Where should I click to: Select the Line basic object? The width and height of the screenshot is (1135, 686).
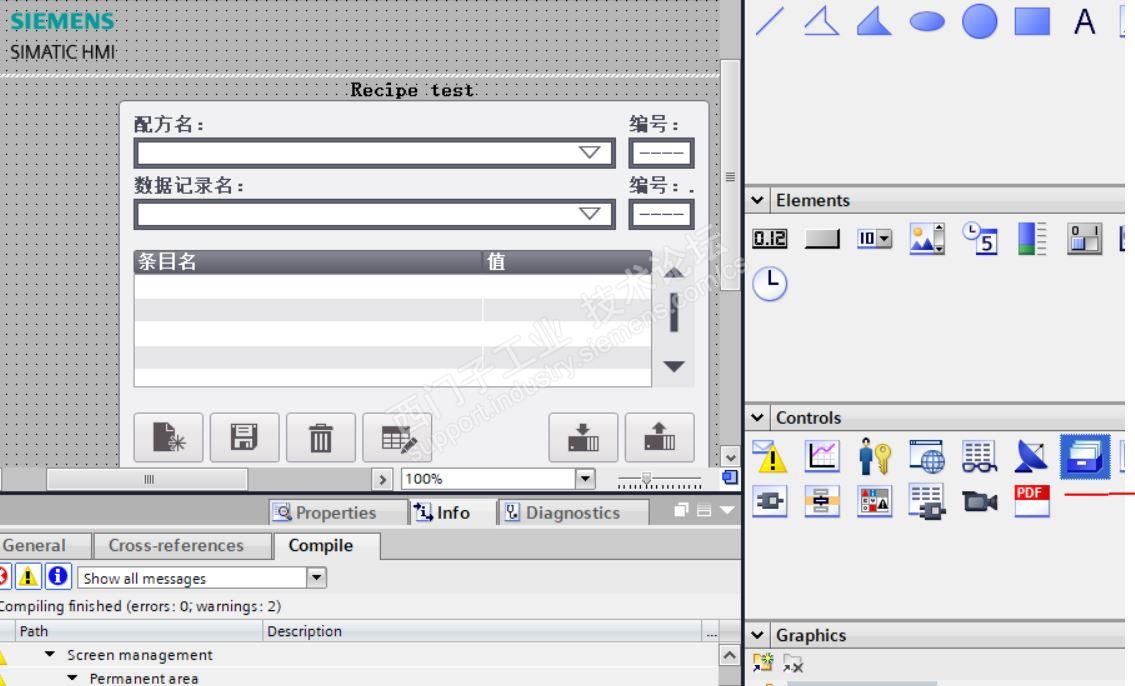[x=769, y=21]
